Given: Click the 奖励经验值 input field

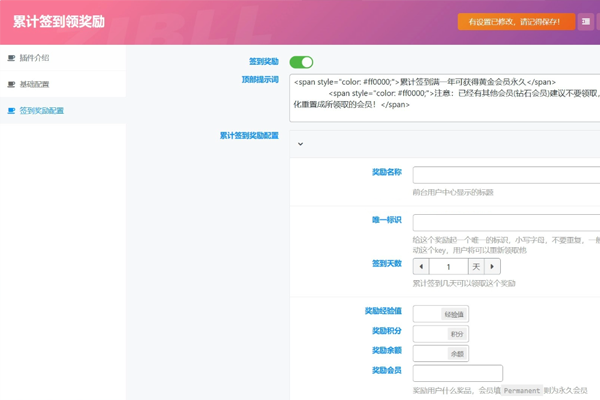Looking at the screenshot, I should pos(426,314).
